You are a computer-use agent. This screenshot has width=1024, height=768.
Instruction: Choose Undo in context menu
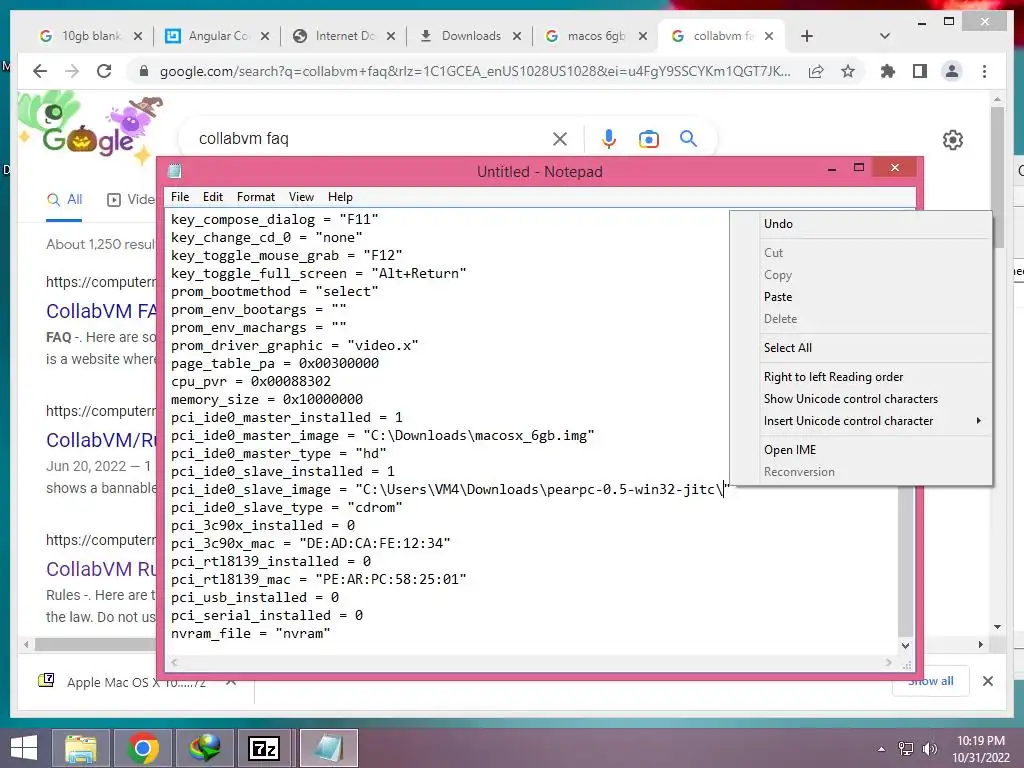[861, 223]
